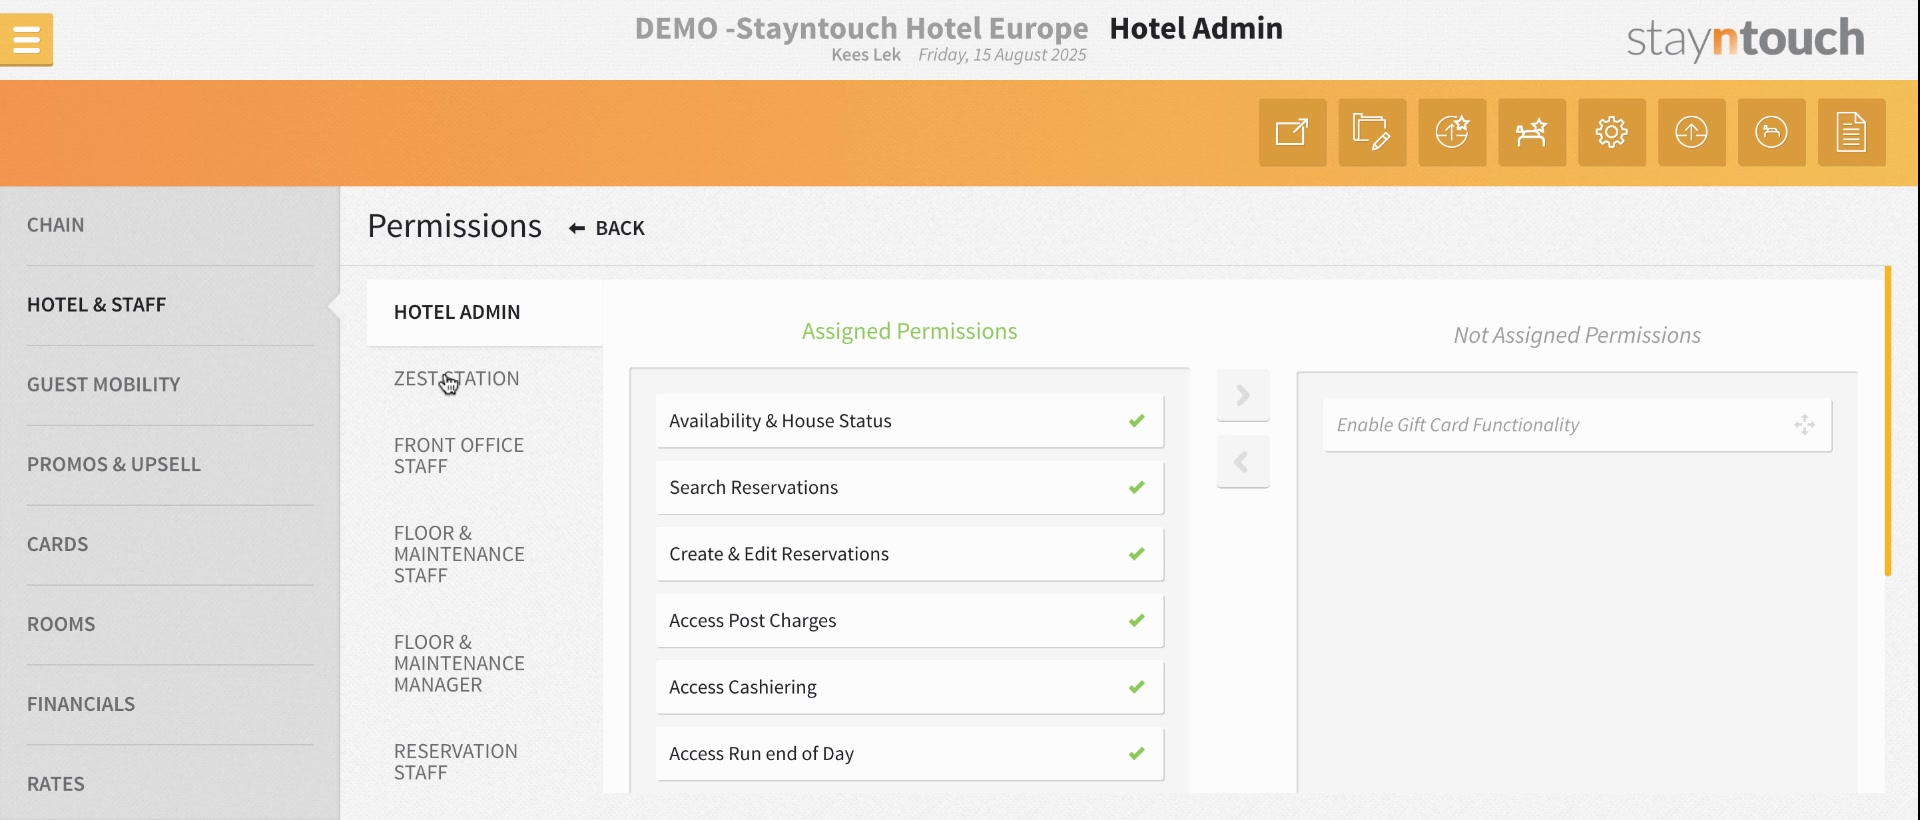Click the external link box-arrow icon

(1292, 132)
